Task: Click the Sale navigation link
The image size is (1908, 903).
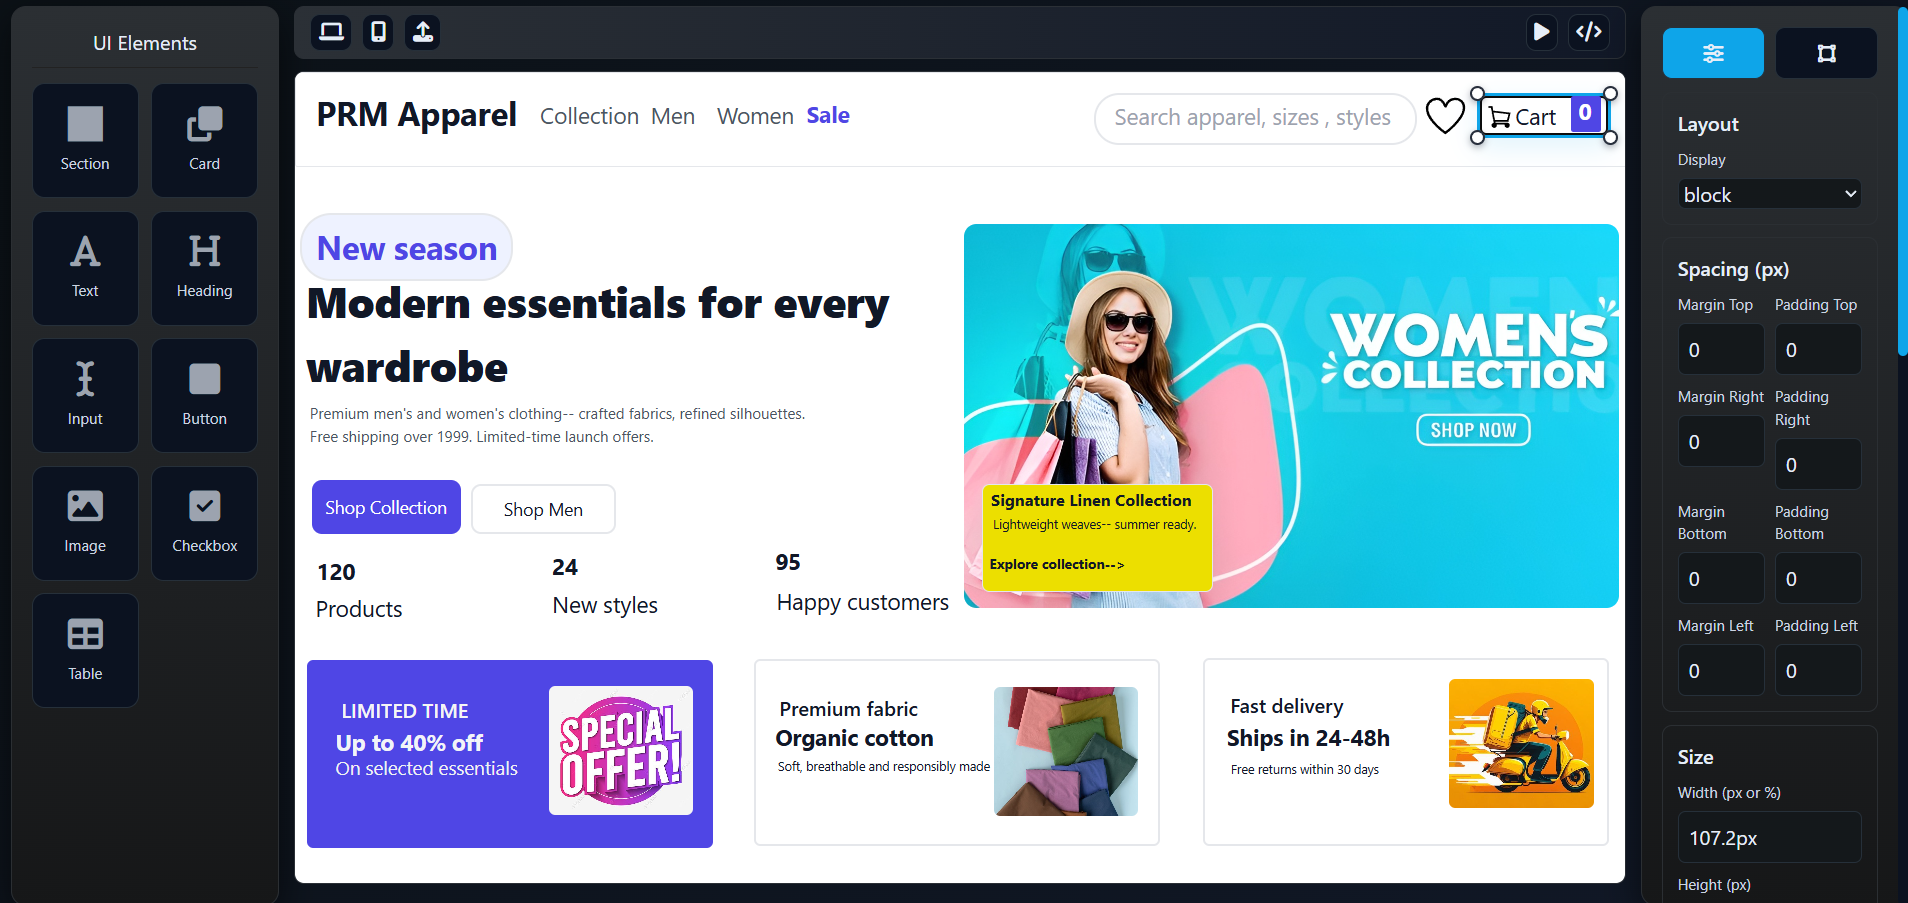Action: pos(828,116)
